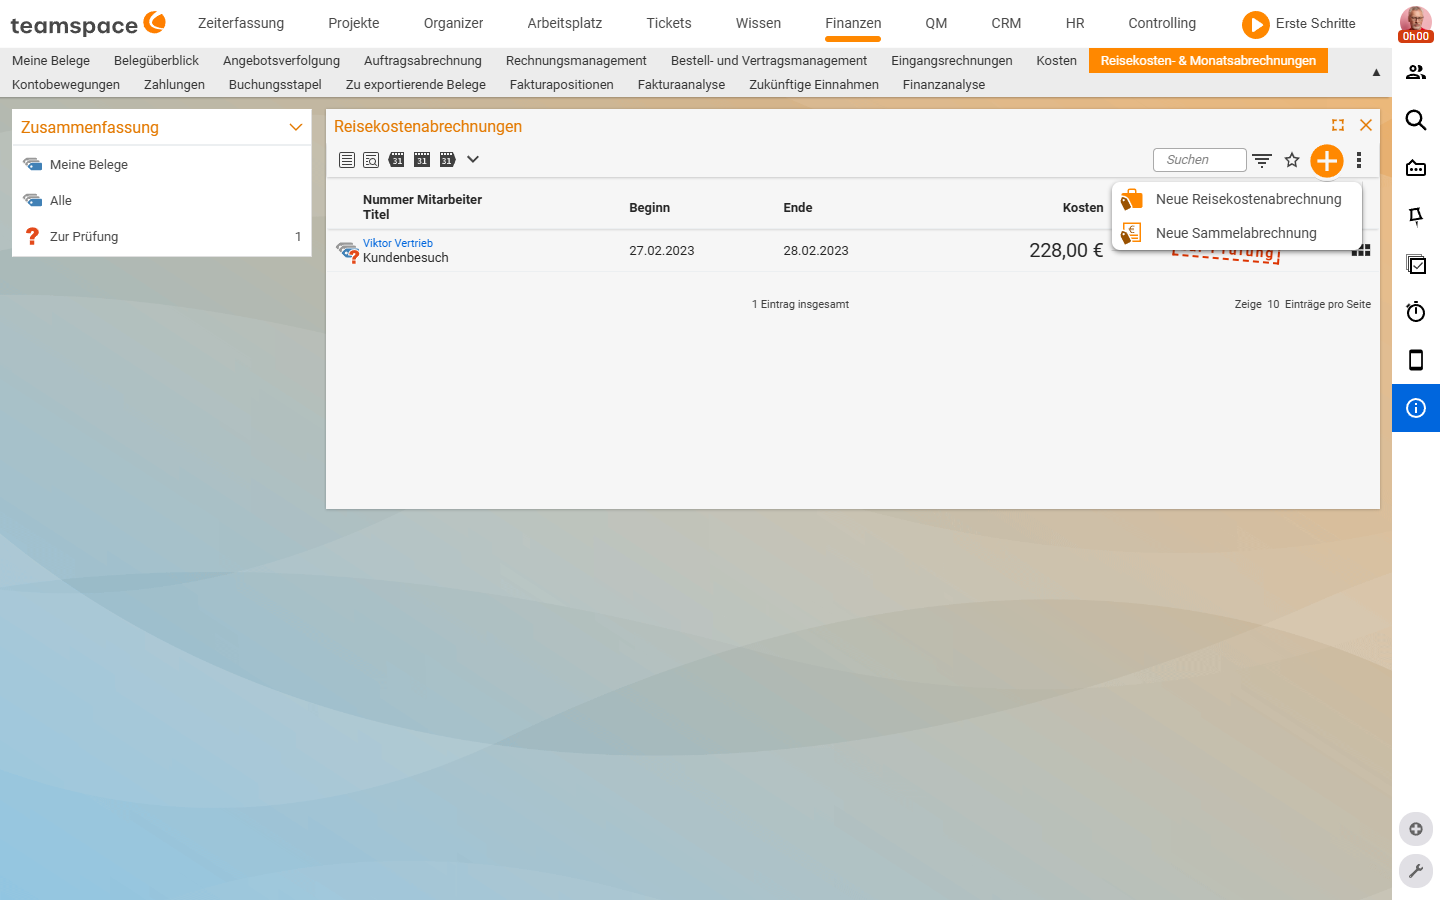This screenshot has height=900, width=1440.
Task: Collapse the Zusammenfassung panel chevron
Action: pyautogui.click(x=296, y=127)
